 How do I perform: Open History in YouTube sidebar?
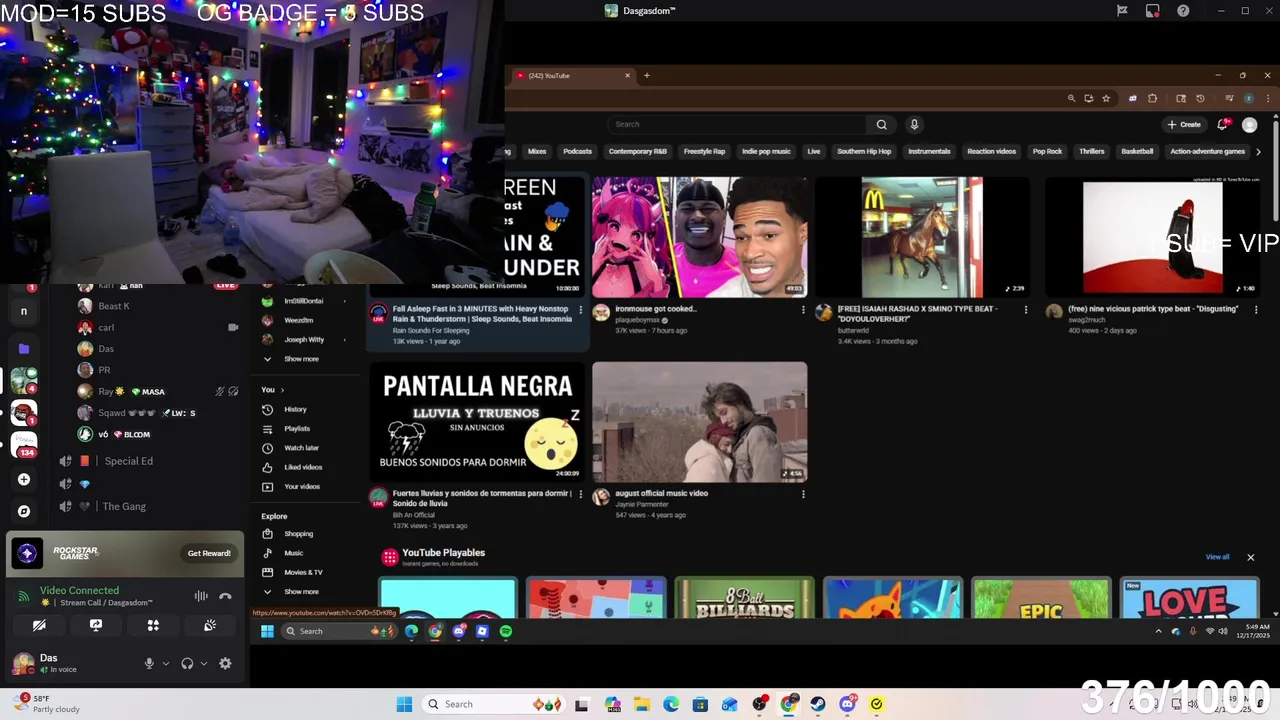tap(295, 409)
